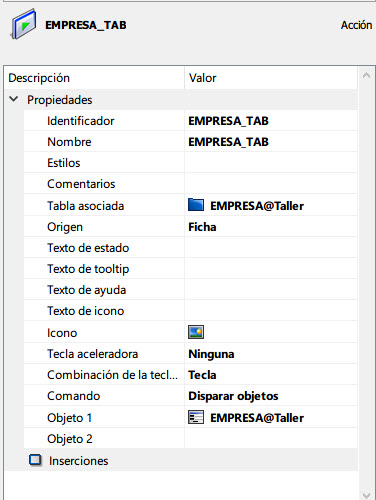
Task: Click the scrollbar up arrow
Action: pyautogui.click(x=366, y=75)
